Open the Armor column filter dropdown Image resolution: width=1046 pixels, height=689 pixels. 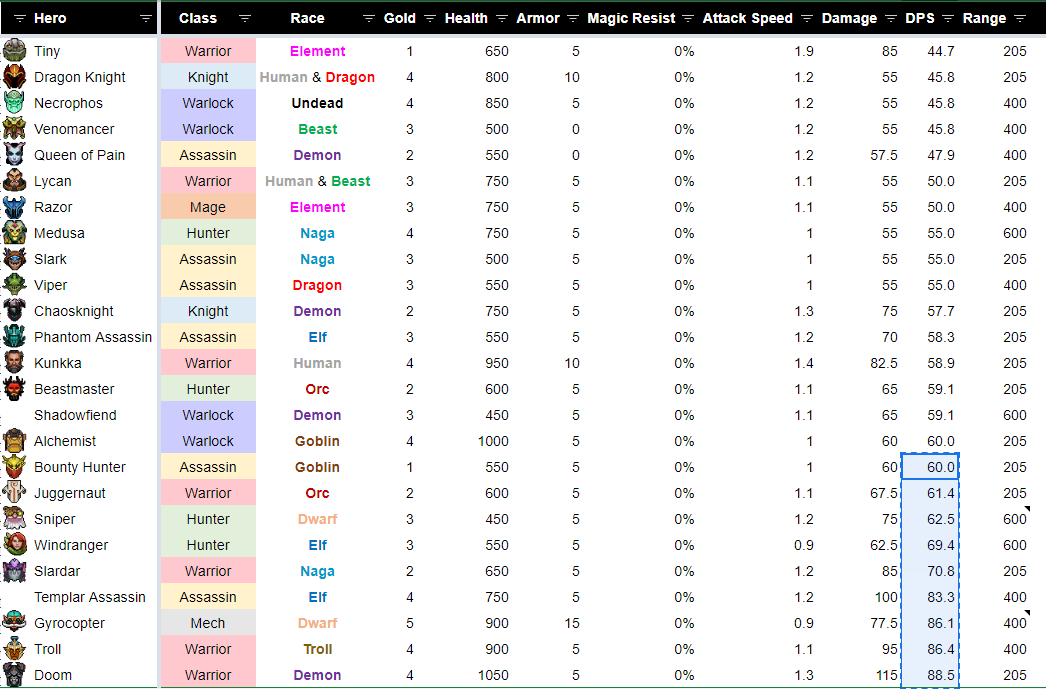(x=572, y=19)
